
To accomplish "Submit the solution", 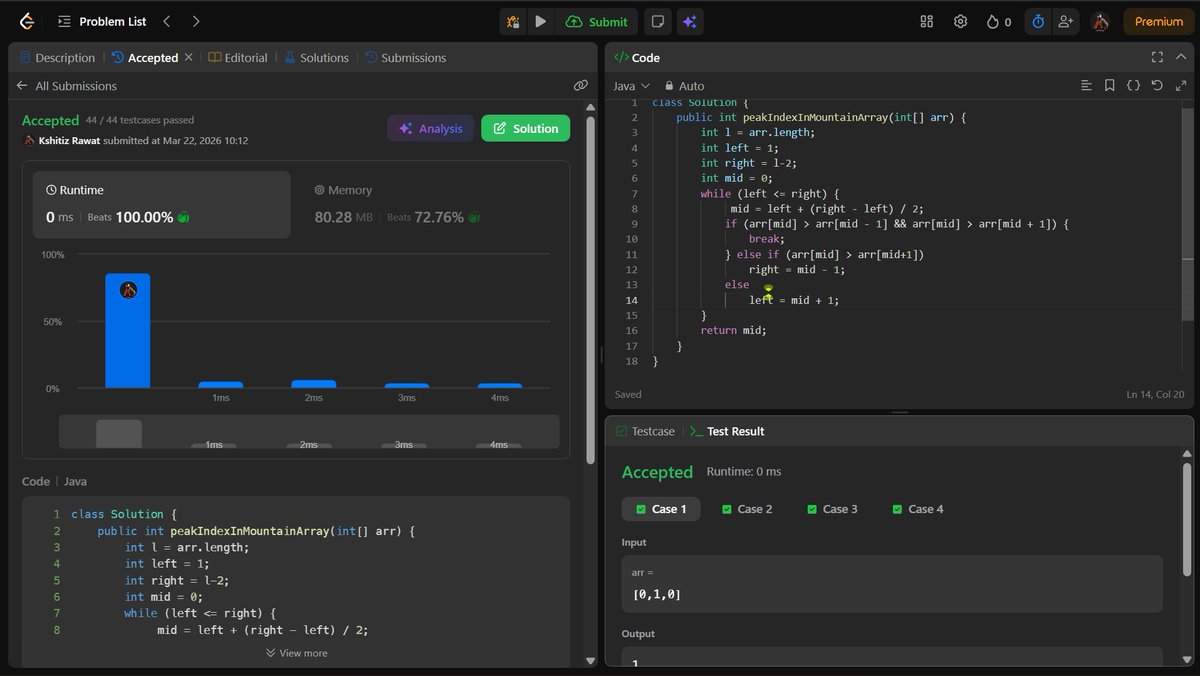I will pyautogui.click(x=597, y=21).
